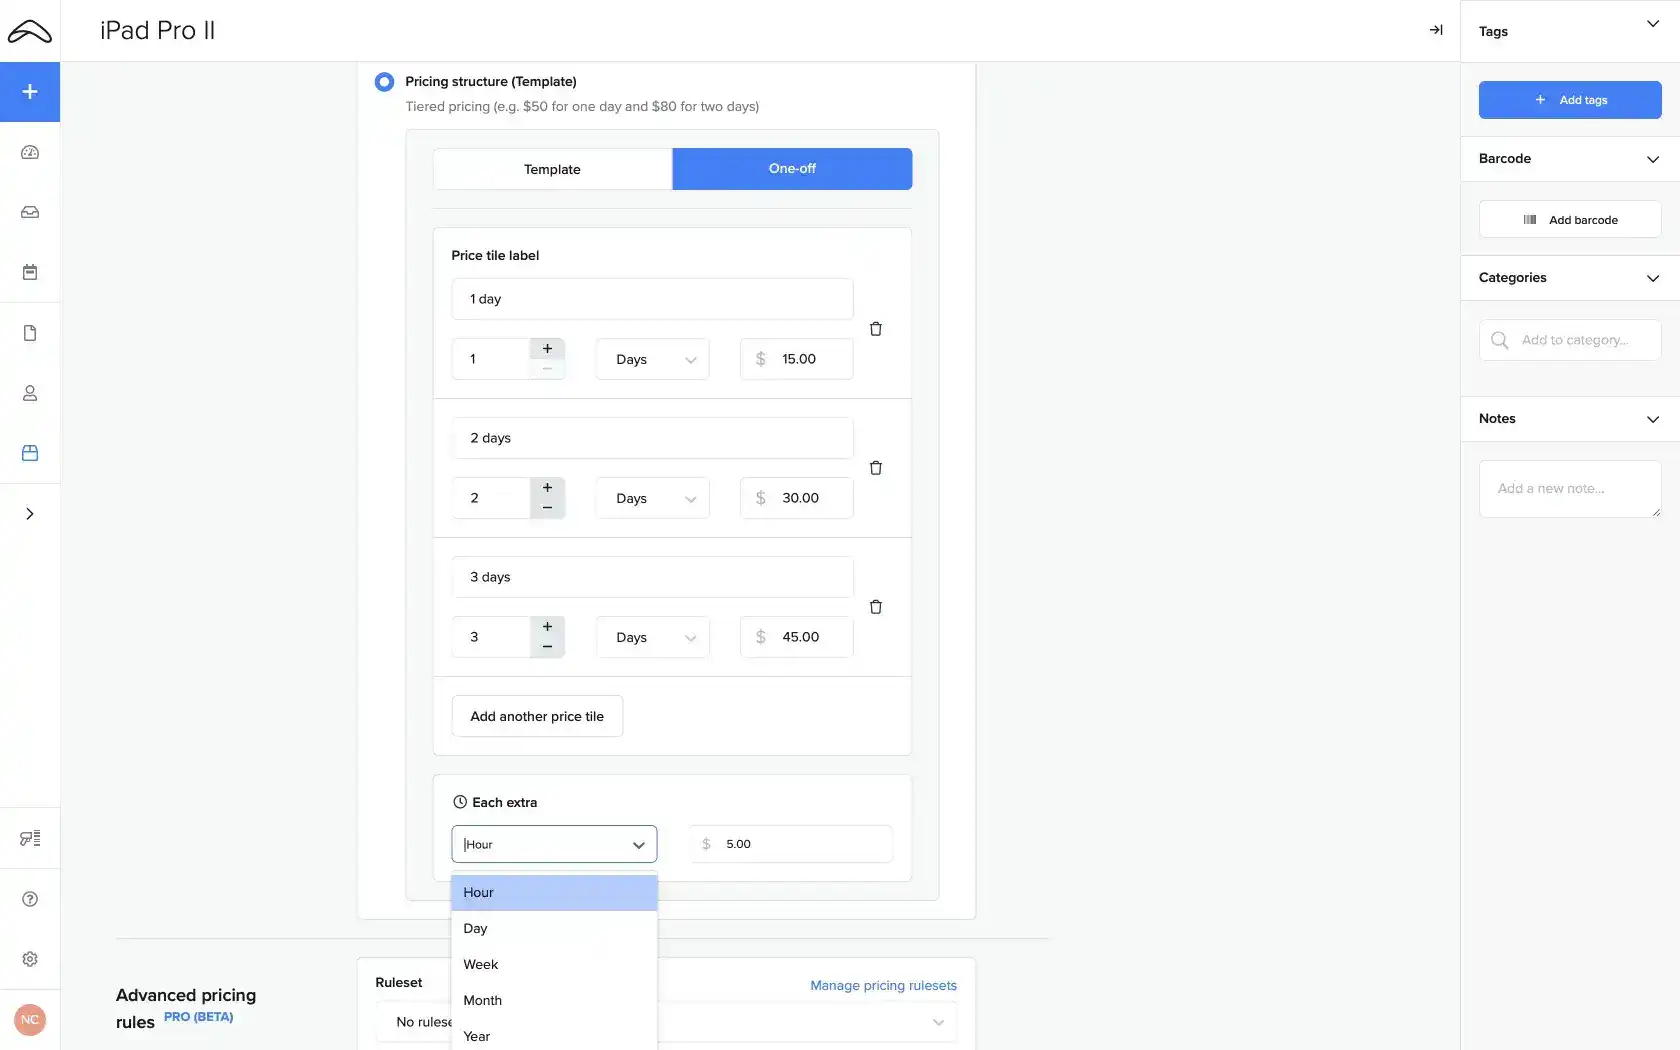1680x1050 pixels.
Task: Choose Week from the Each extra dropdown
Action: pyautogui.click(x=481, y=964)
